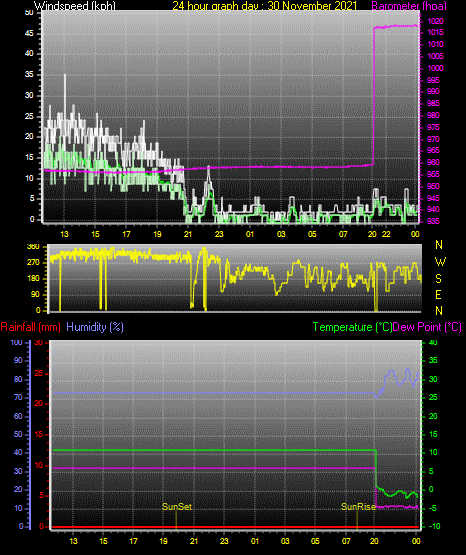Click the 180 wind direction scale value
Image resolution: width=466 pixels, height=555 pixels.
tap(33, 279)
